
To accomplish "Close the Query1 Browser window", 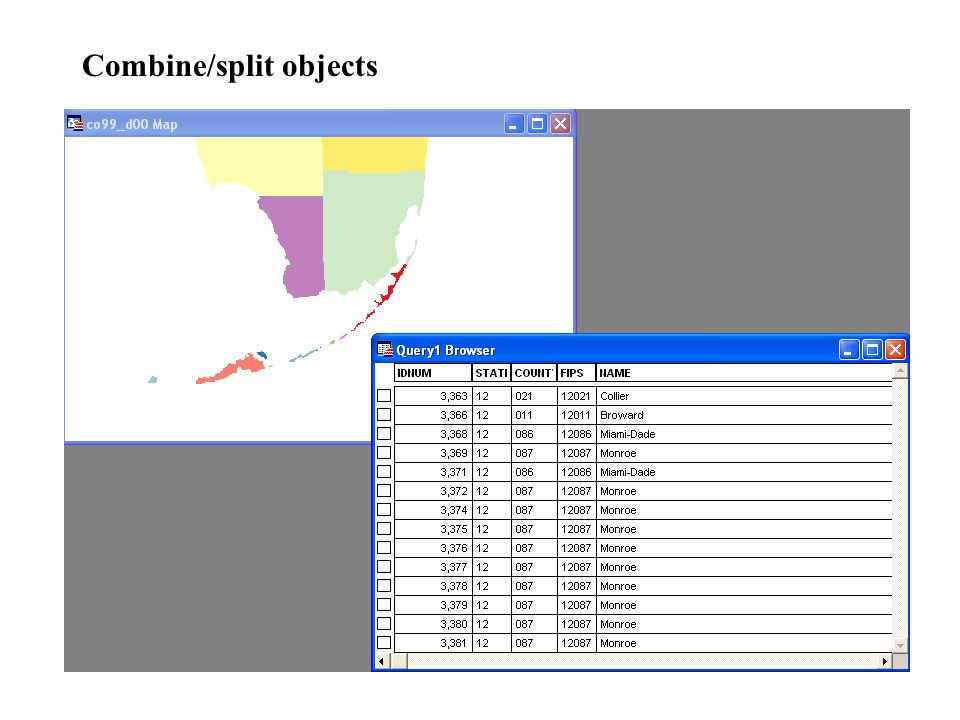I will point(895,350).
